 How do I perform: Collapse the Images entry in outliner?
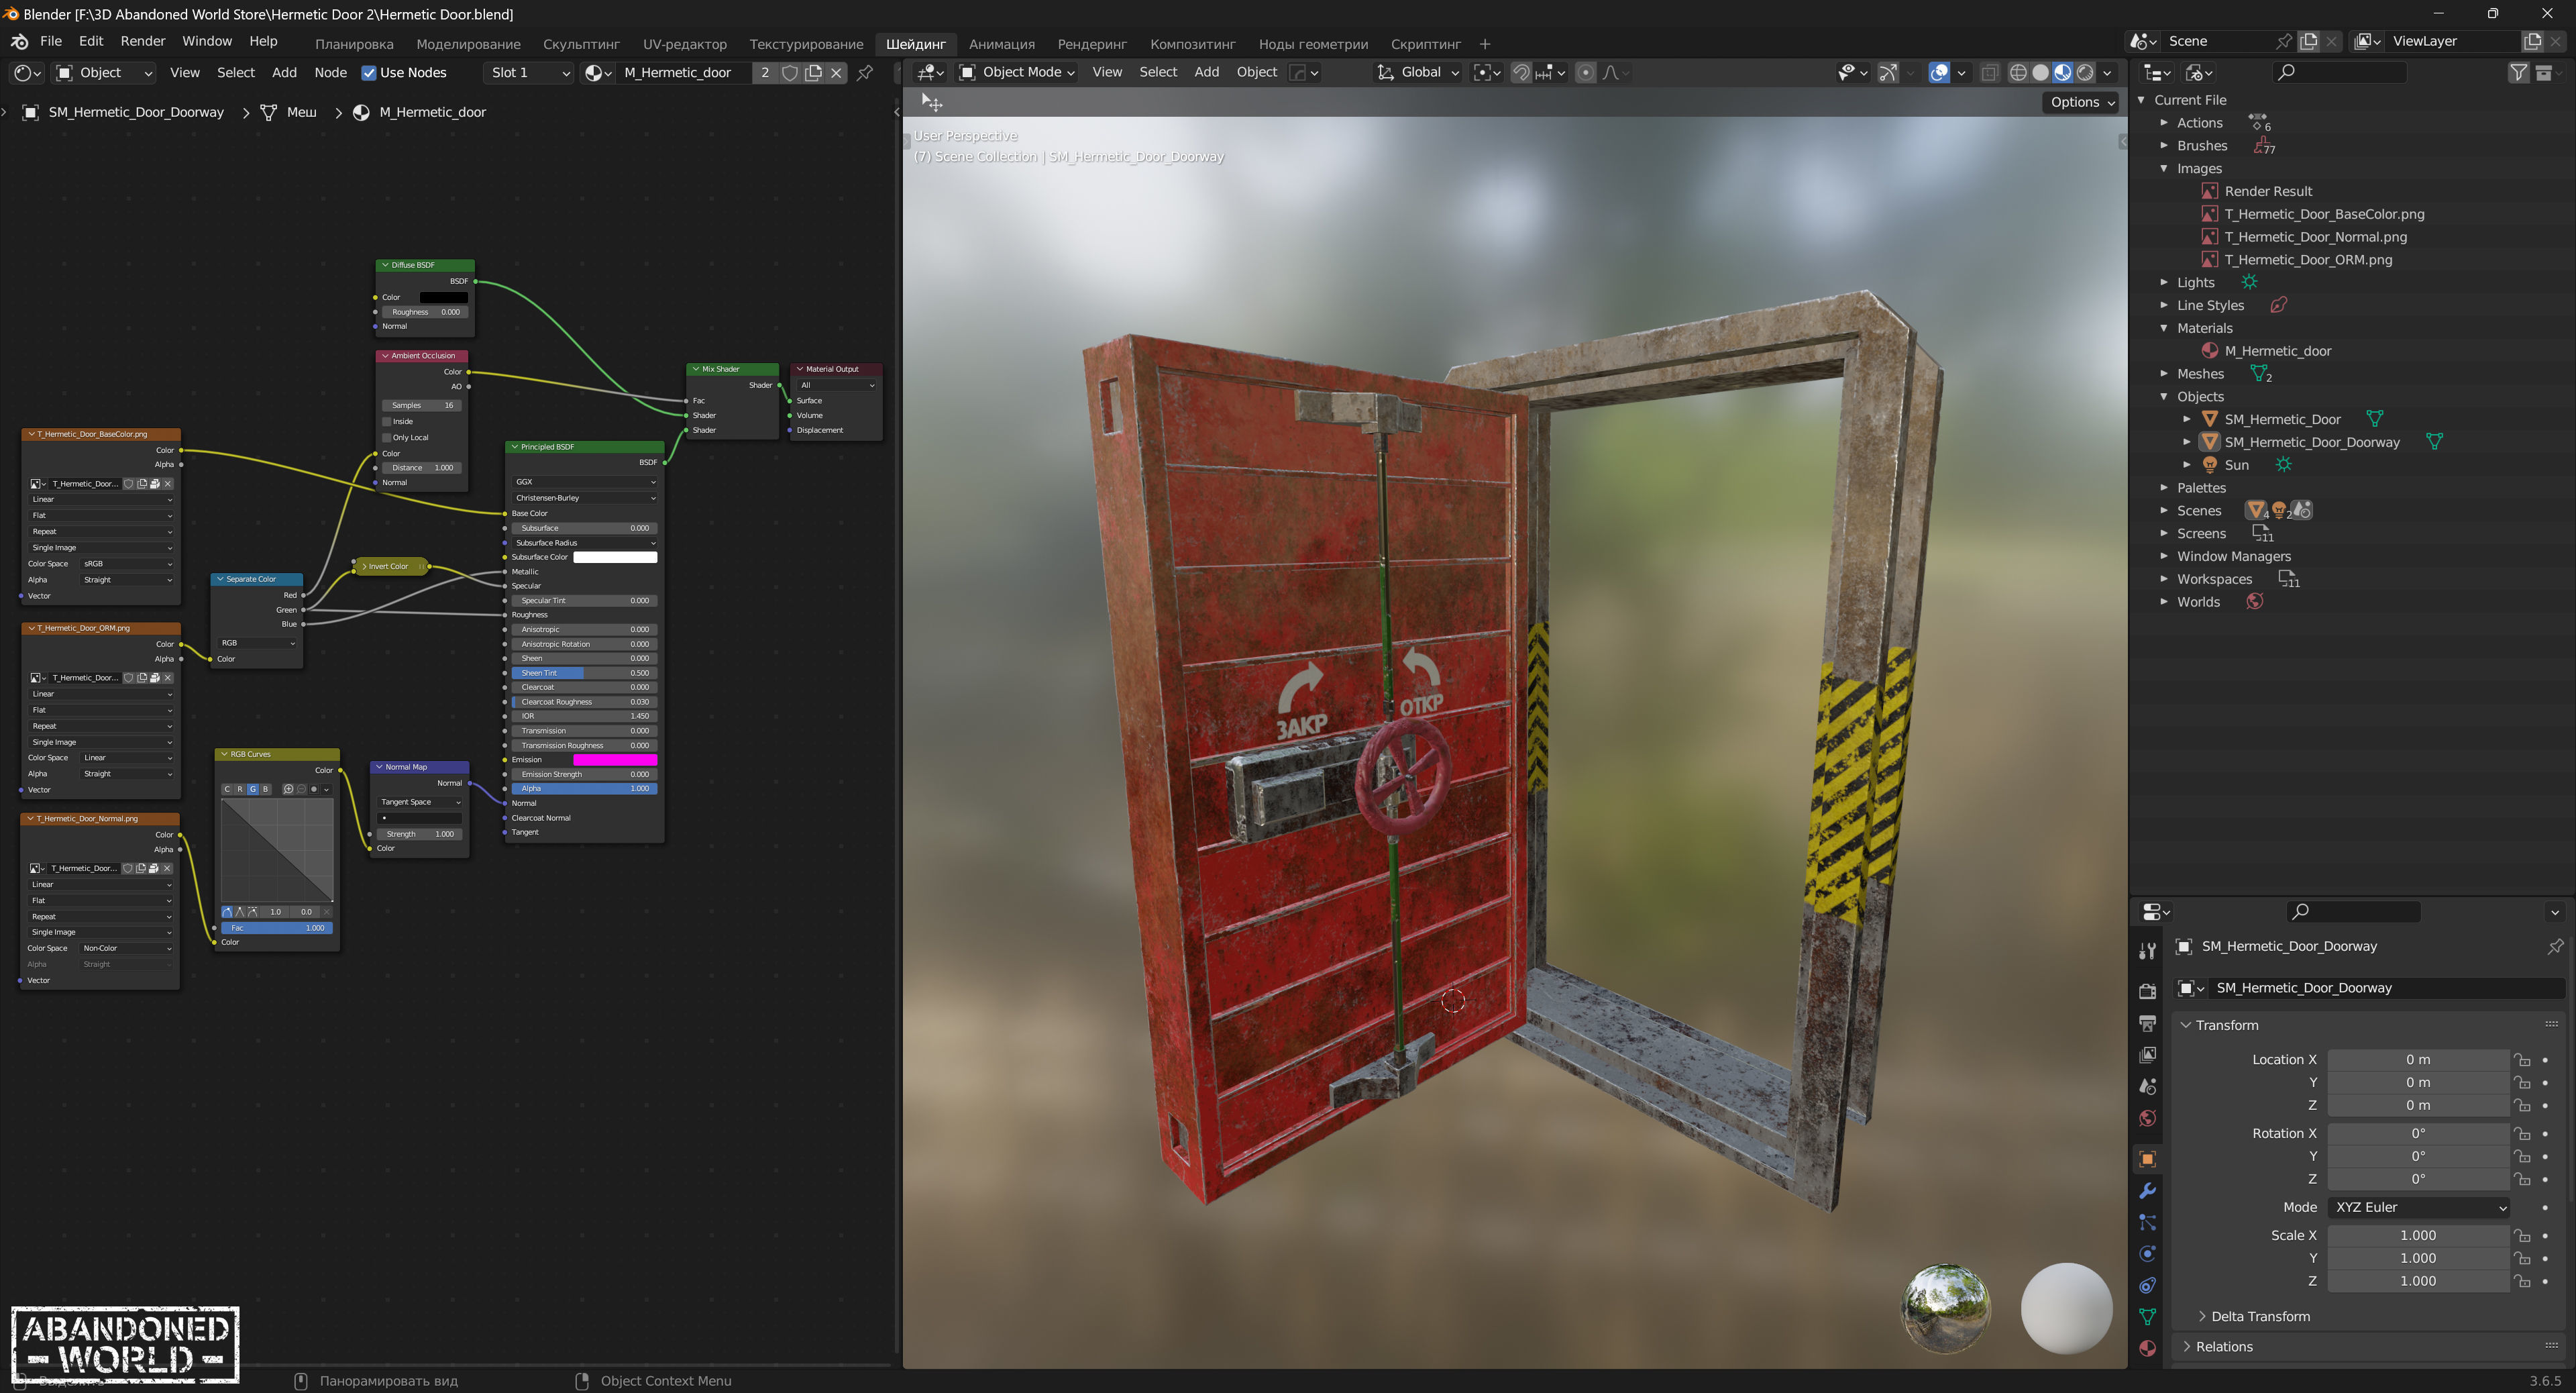coord(2164,168)
